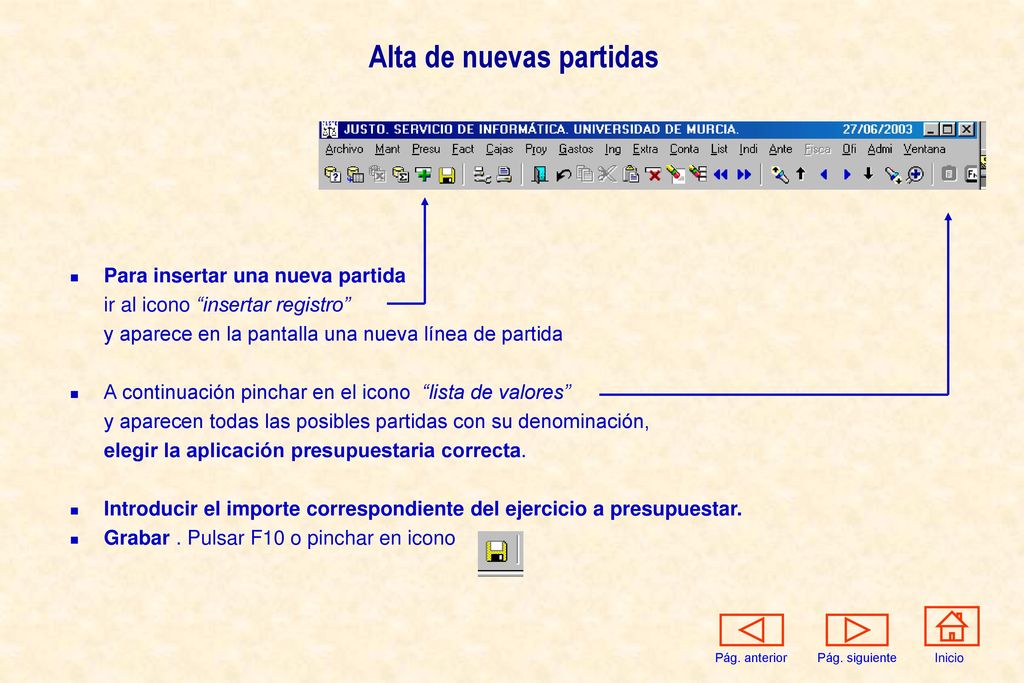The width and height of the screenshot is (1024, 683).
Task: Go to previous page with left triangle button
Action: (x=752, y=629)
